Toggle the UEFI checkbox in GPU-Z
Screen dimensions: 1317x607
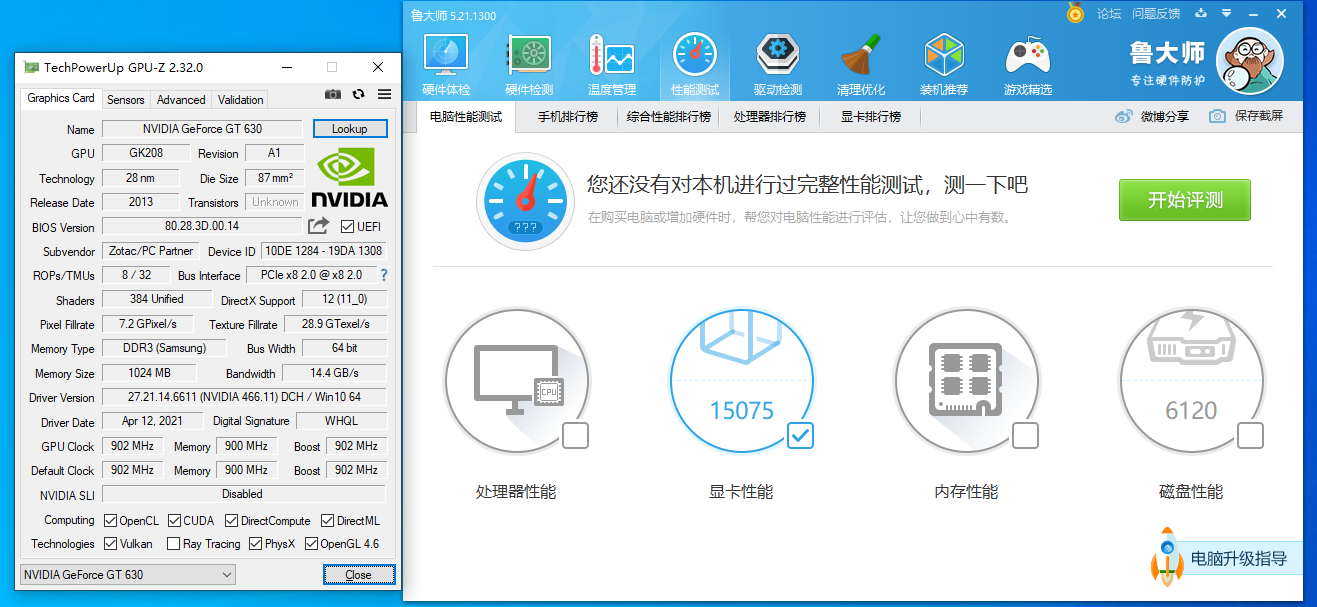(x=348, y=226)
